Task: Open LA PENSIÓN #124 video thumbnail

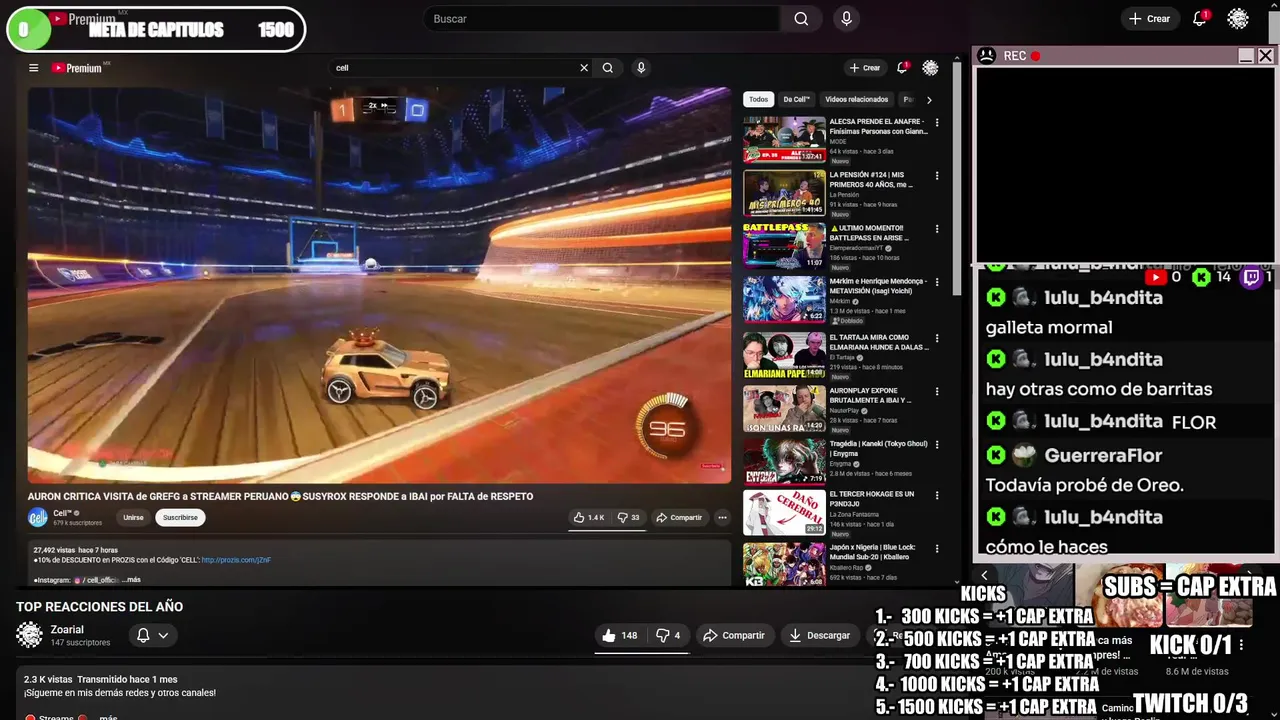Action: [784, 194]
